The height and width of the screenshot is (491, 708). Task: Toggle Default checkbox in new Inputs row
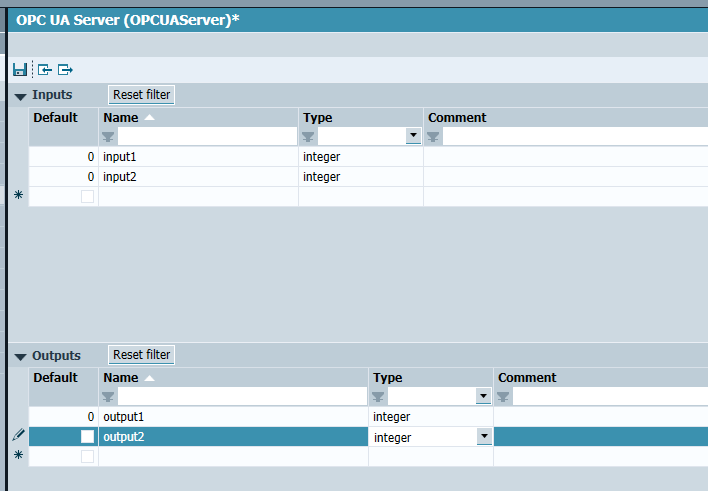tap(88, 196)
